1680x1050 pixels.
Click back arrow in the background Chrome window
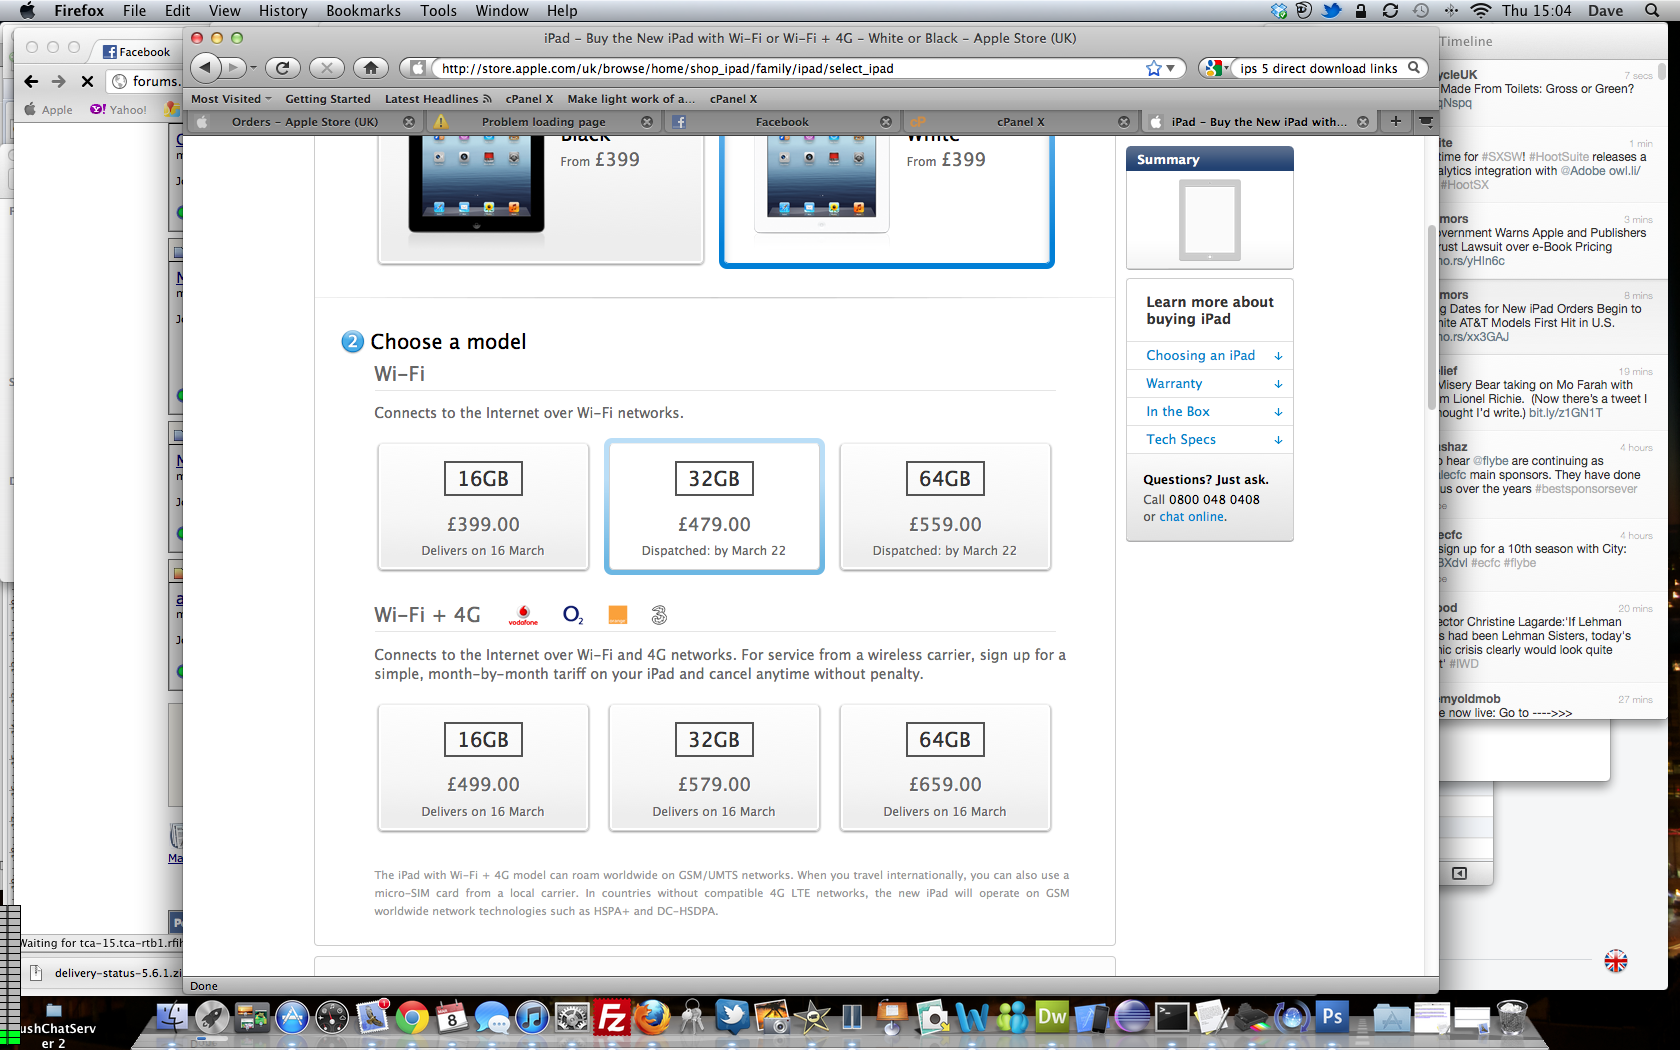[31, 81]
